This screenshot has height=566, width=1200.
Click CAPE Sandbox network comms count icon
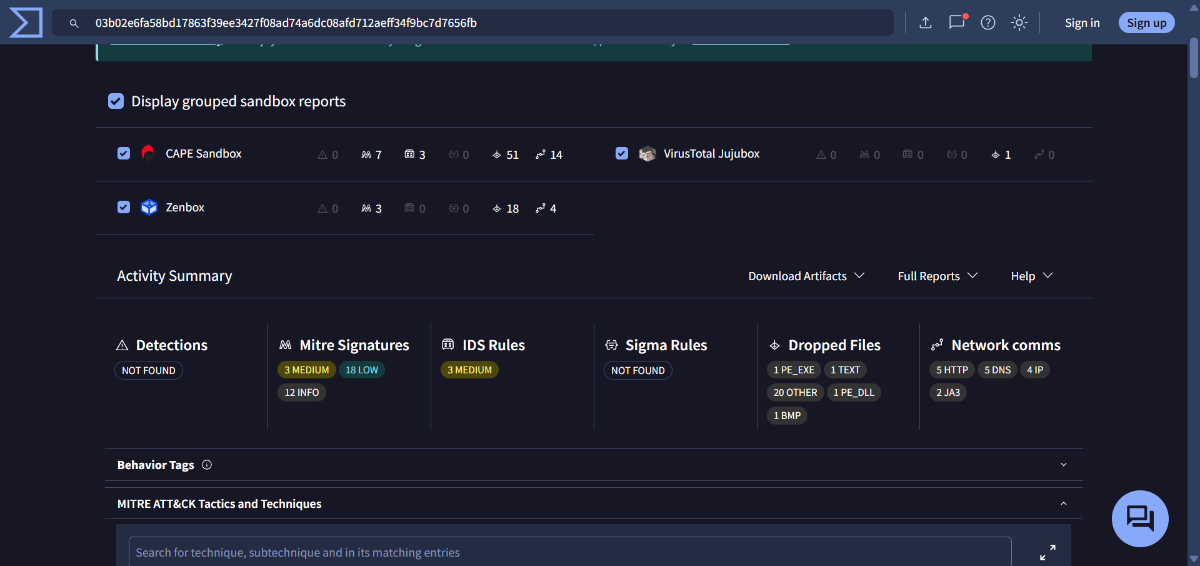(541, 155)
